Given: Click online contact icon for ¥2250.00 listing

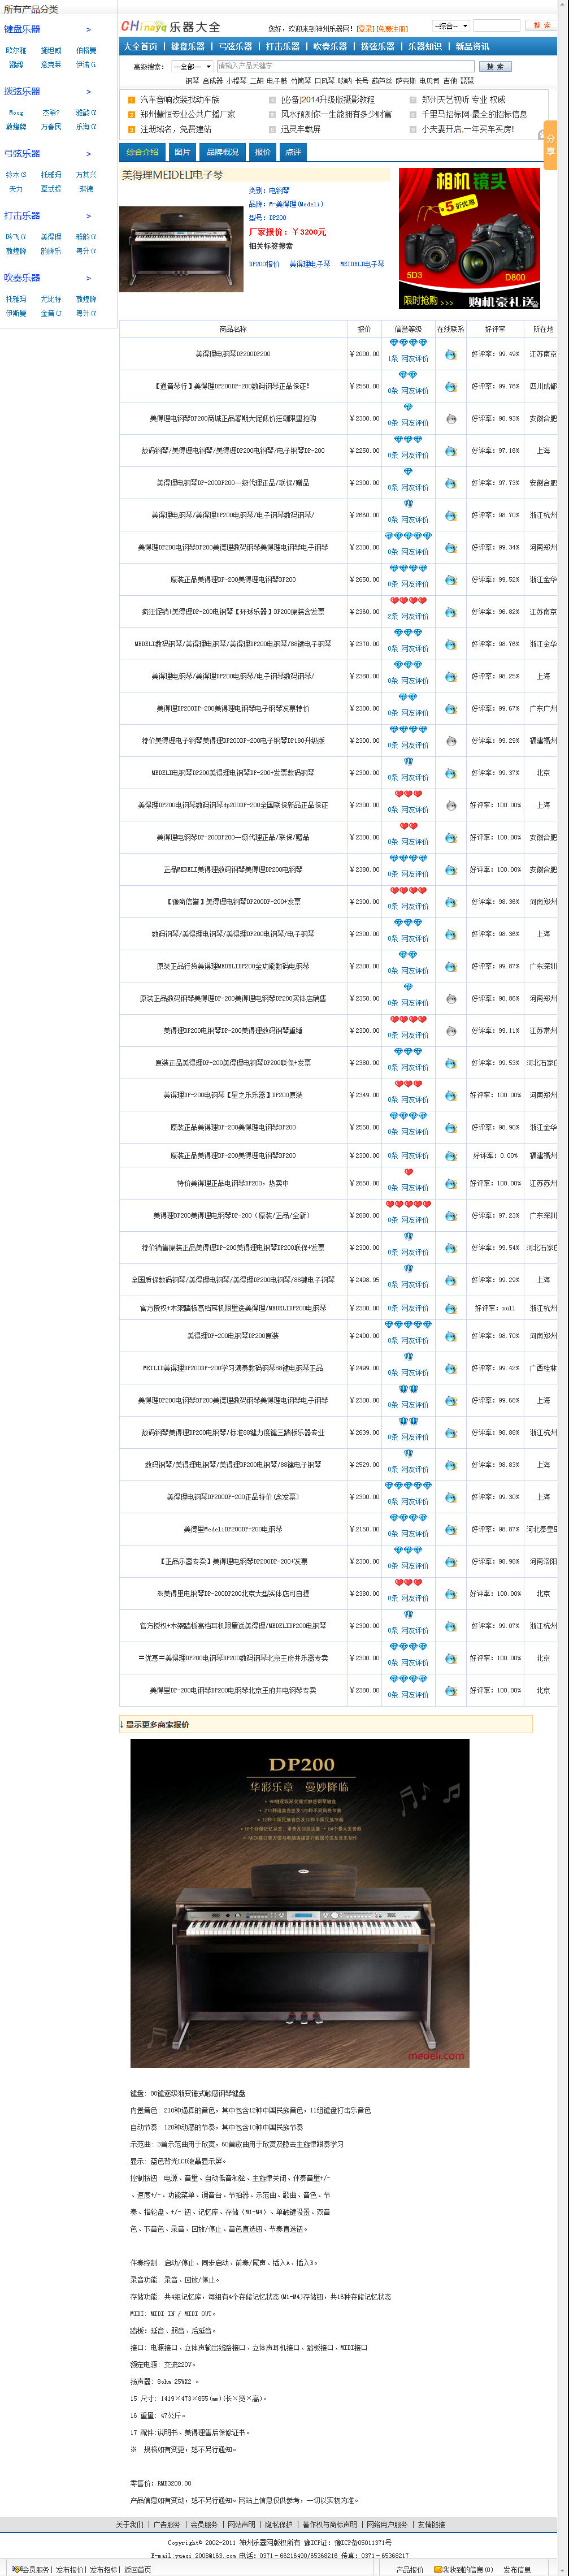Looking at the screenshot, I should point(450,451).
